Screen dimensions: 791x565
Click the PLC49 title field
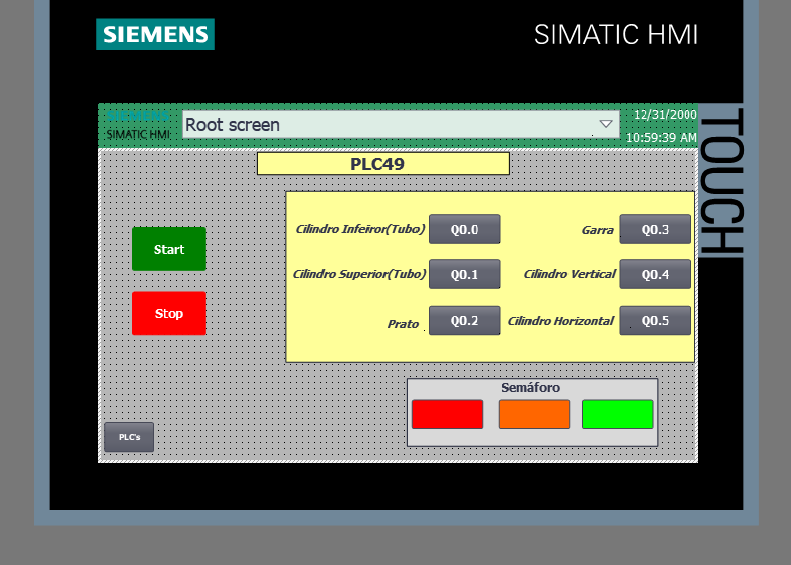383,164
